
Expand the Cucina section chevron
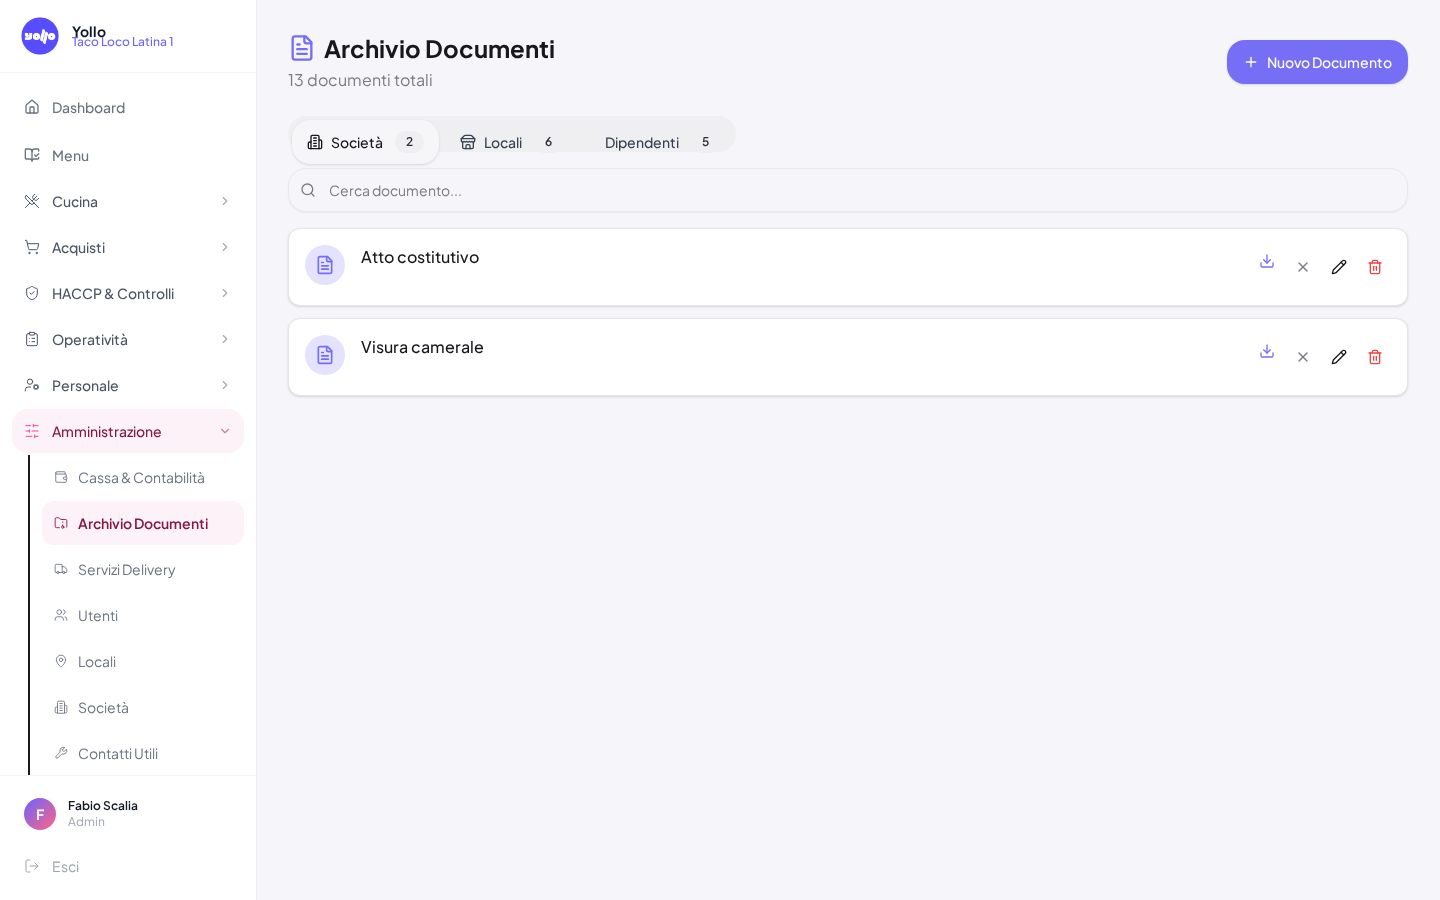coord(225,201)
